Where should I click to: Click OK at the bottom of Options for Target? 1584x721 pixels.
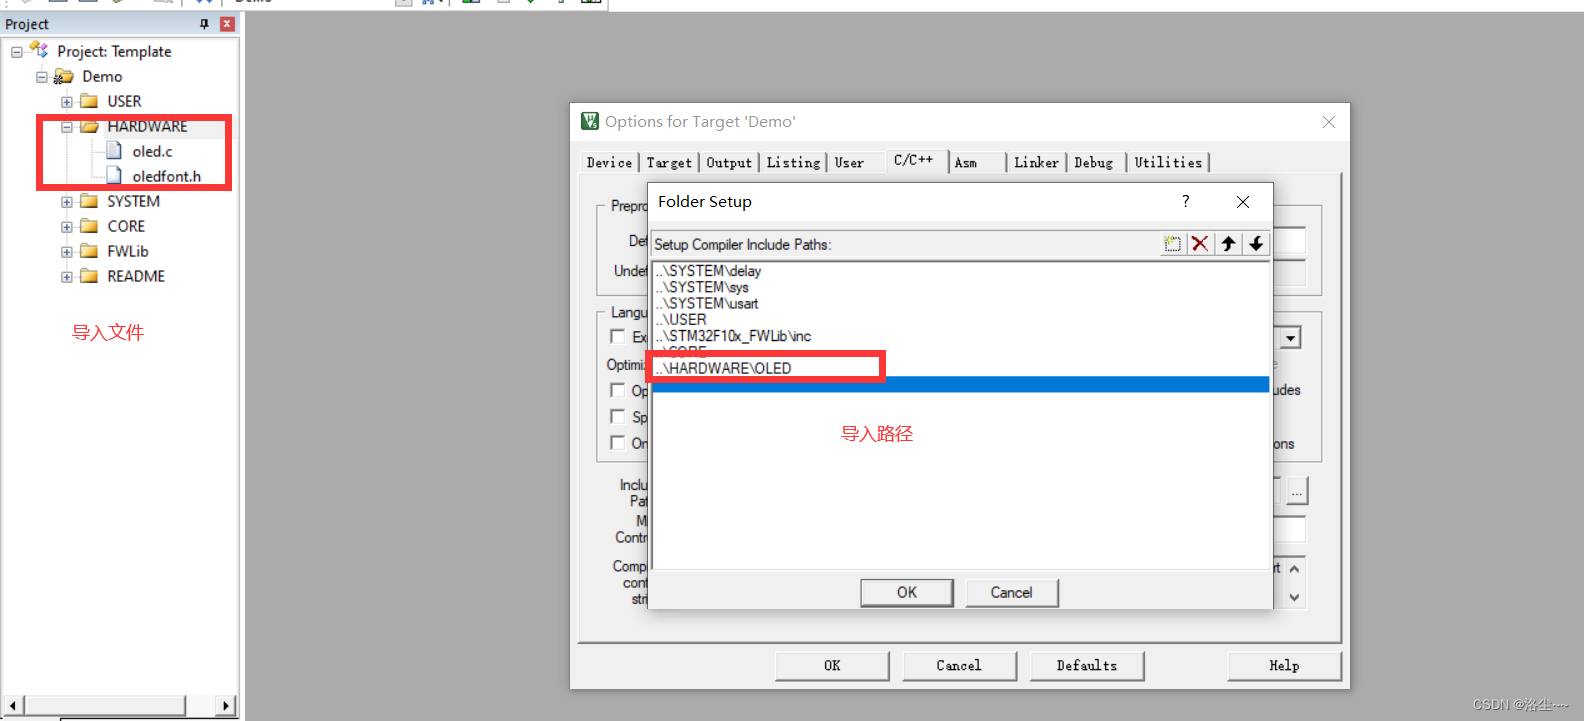[832, 666]
